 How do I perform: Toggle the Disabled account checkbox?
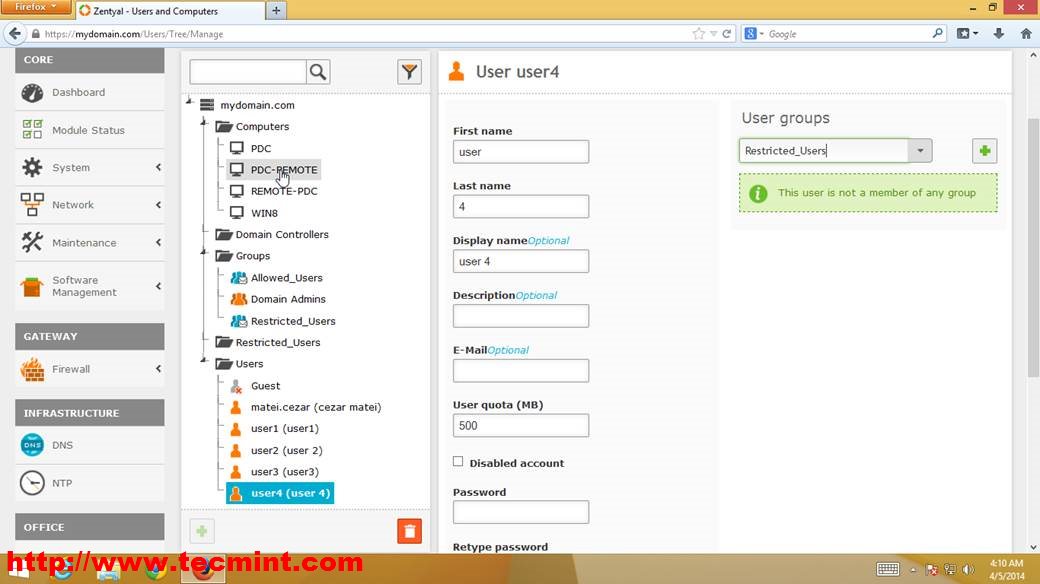(x=458, y=461)
